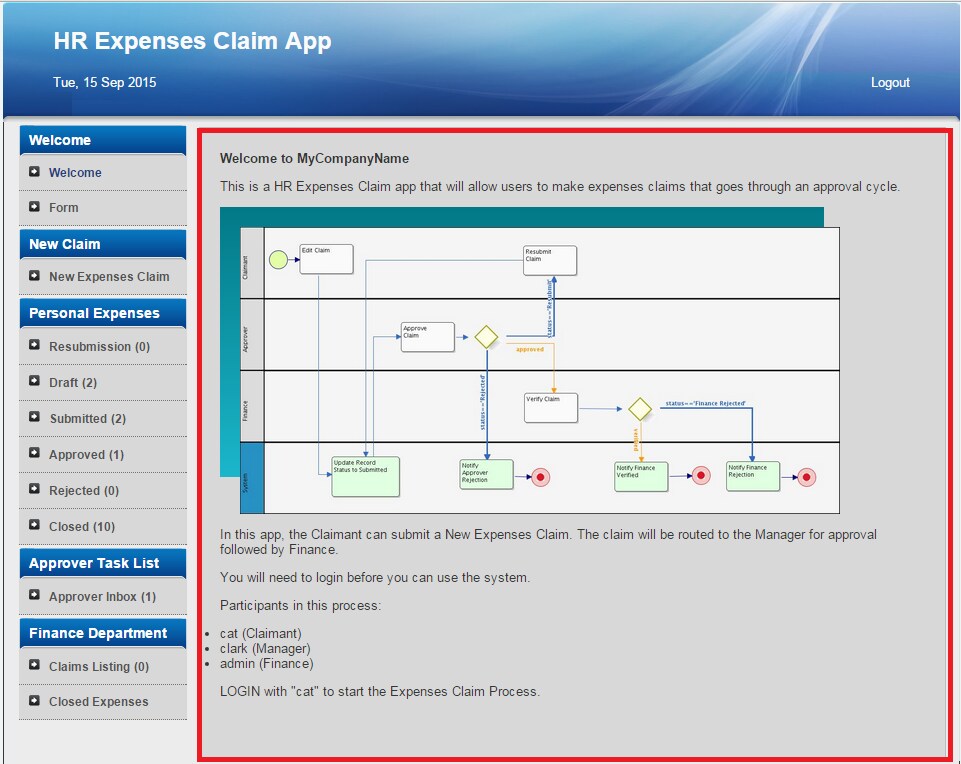961x764 pixels.
Task: Open the Closed (10) claims list
Action: point(82,527)
